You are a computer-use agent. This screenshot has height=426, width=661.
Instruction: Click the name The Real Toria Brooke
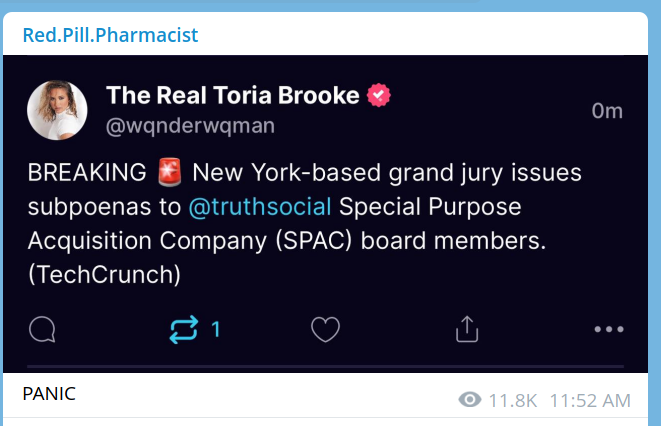(x=232, y=96)
